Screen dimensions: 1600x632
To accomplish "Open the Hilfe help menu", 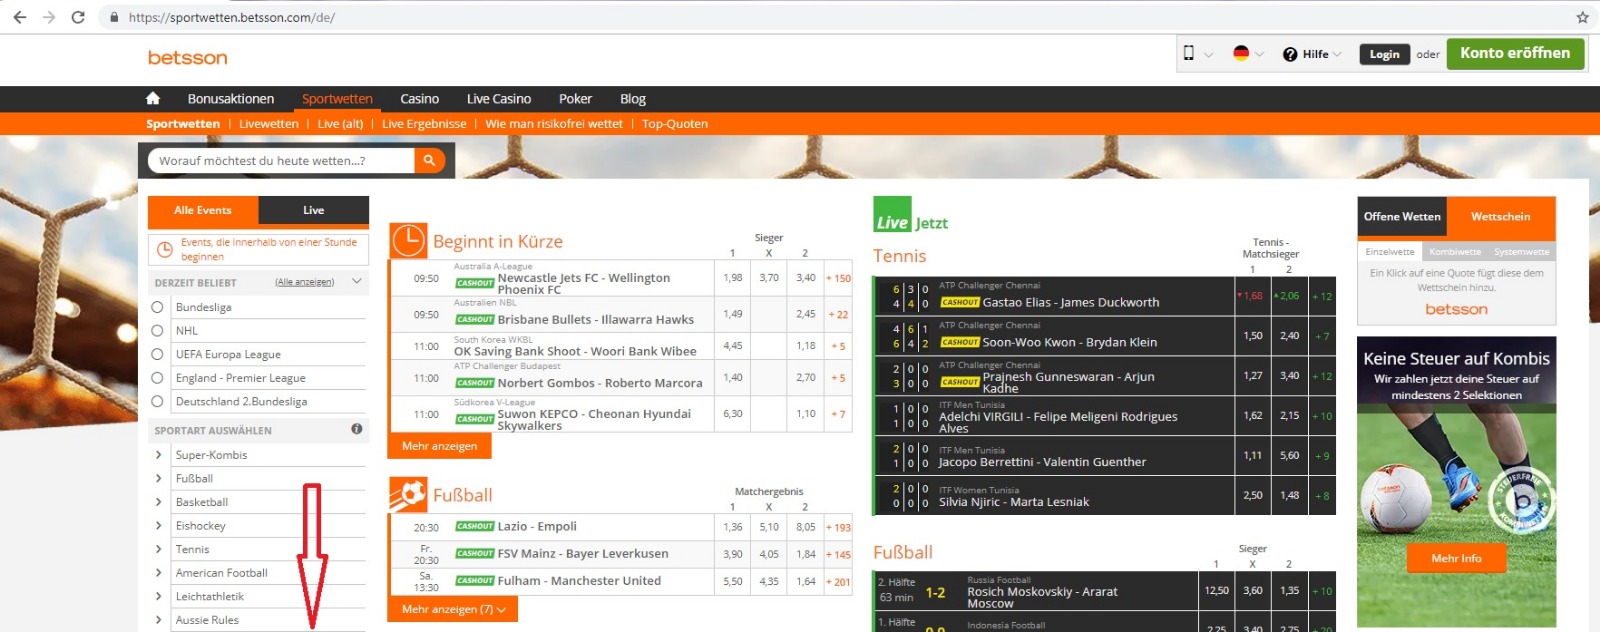I will (1314, 54).
